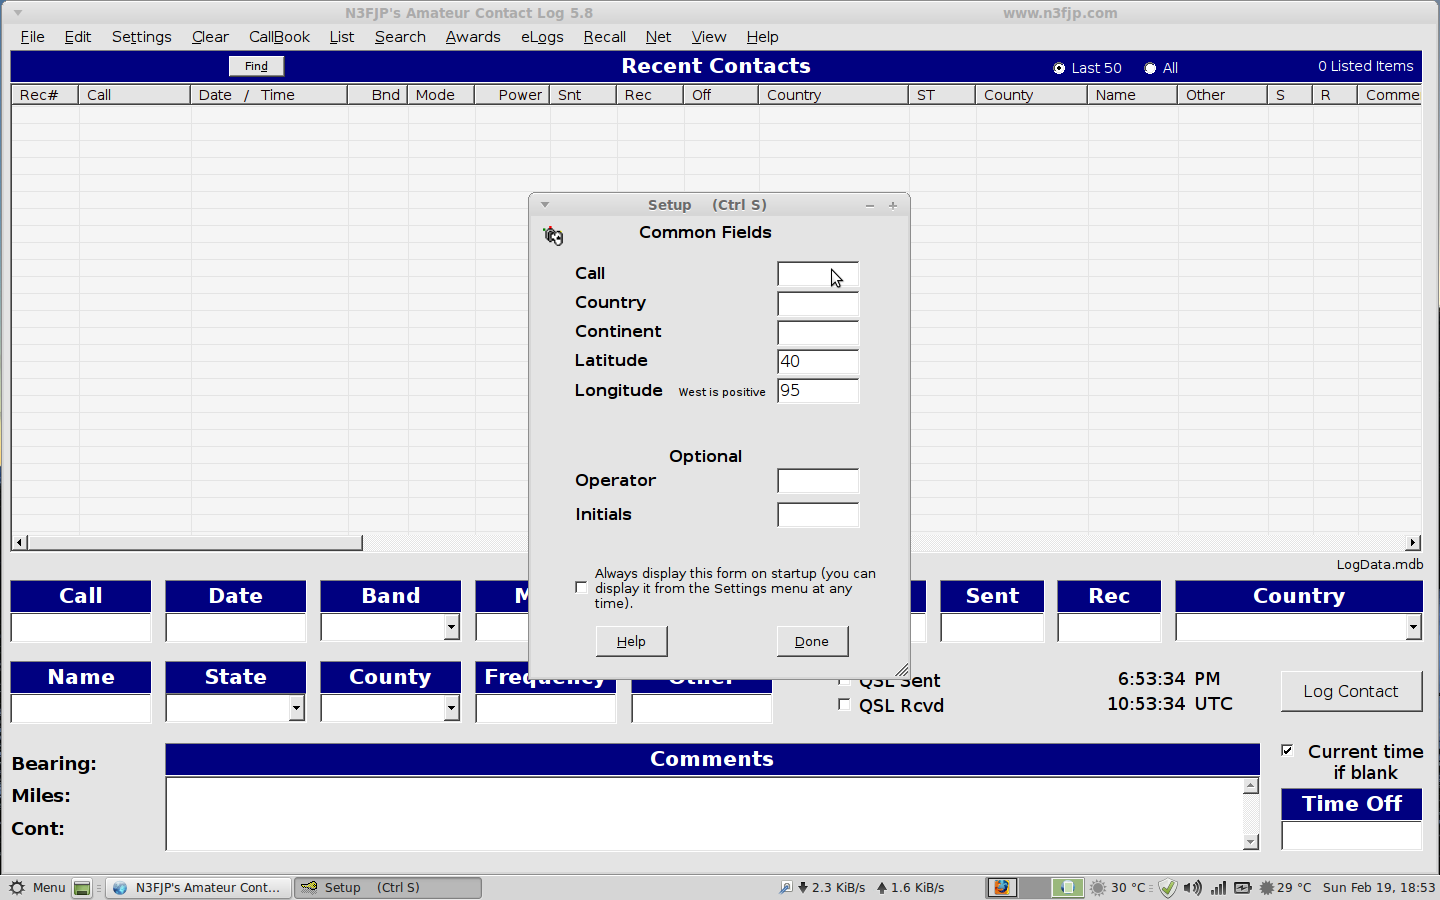Open the taskbar Menu launcher

pos(37,887)
